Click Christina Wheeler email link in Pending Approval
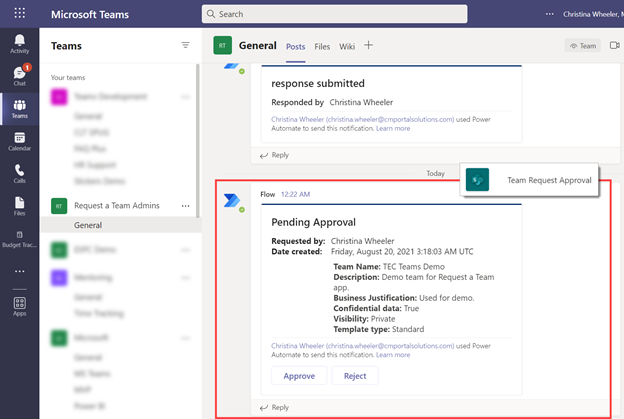 tap(363, 346)
